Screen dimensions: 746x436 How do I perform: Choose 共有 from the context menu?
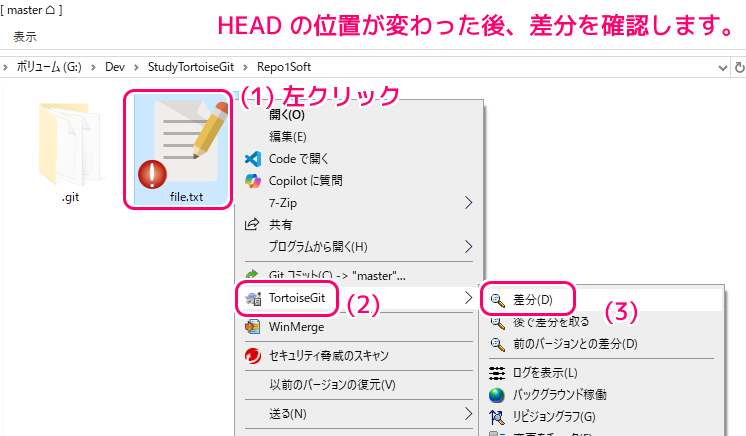click(280, 225)
